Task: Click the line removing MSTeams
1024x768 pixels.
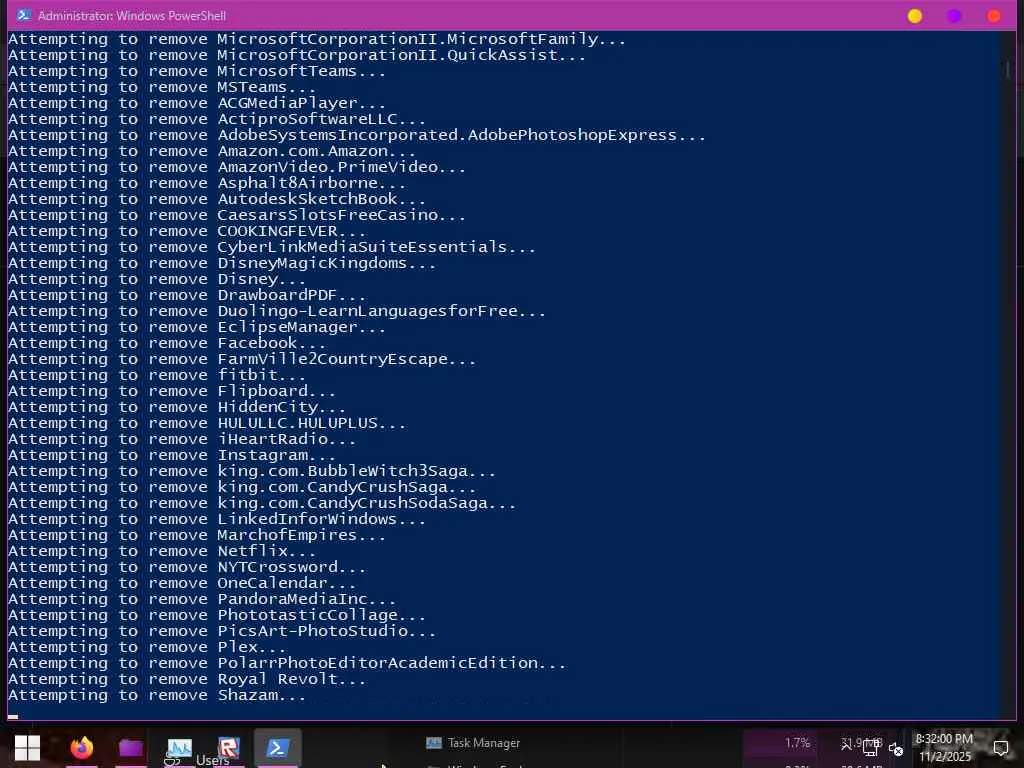Action: tap(162, 87)
